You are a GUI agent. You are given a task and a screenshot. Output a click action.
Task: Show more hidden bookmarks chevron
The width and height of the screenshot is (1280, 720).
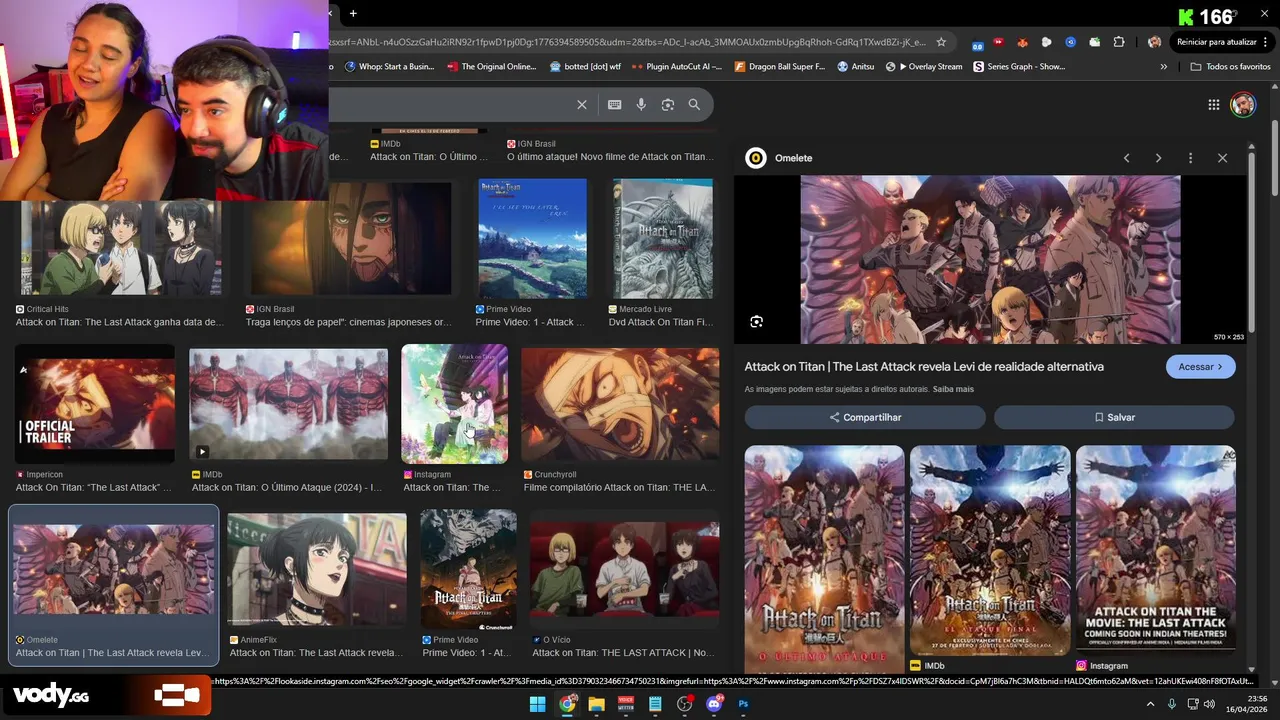click(x=1163, y=67)
